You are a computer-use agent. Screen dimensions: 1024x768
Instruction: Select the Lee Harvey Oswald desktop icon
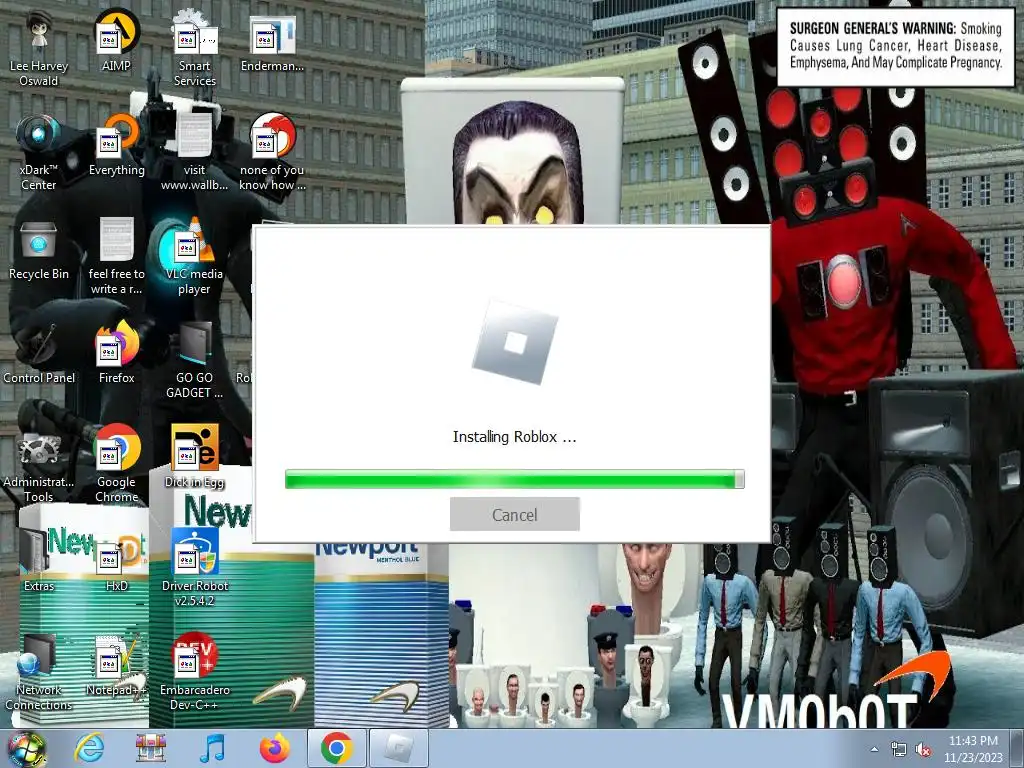tap(39, 49)
